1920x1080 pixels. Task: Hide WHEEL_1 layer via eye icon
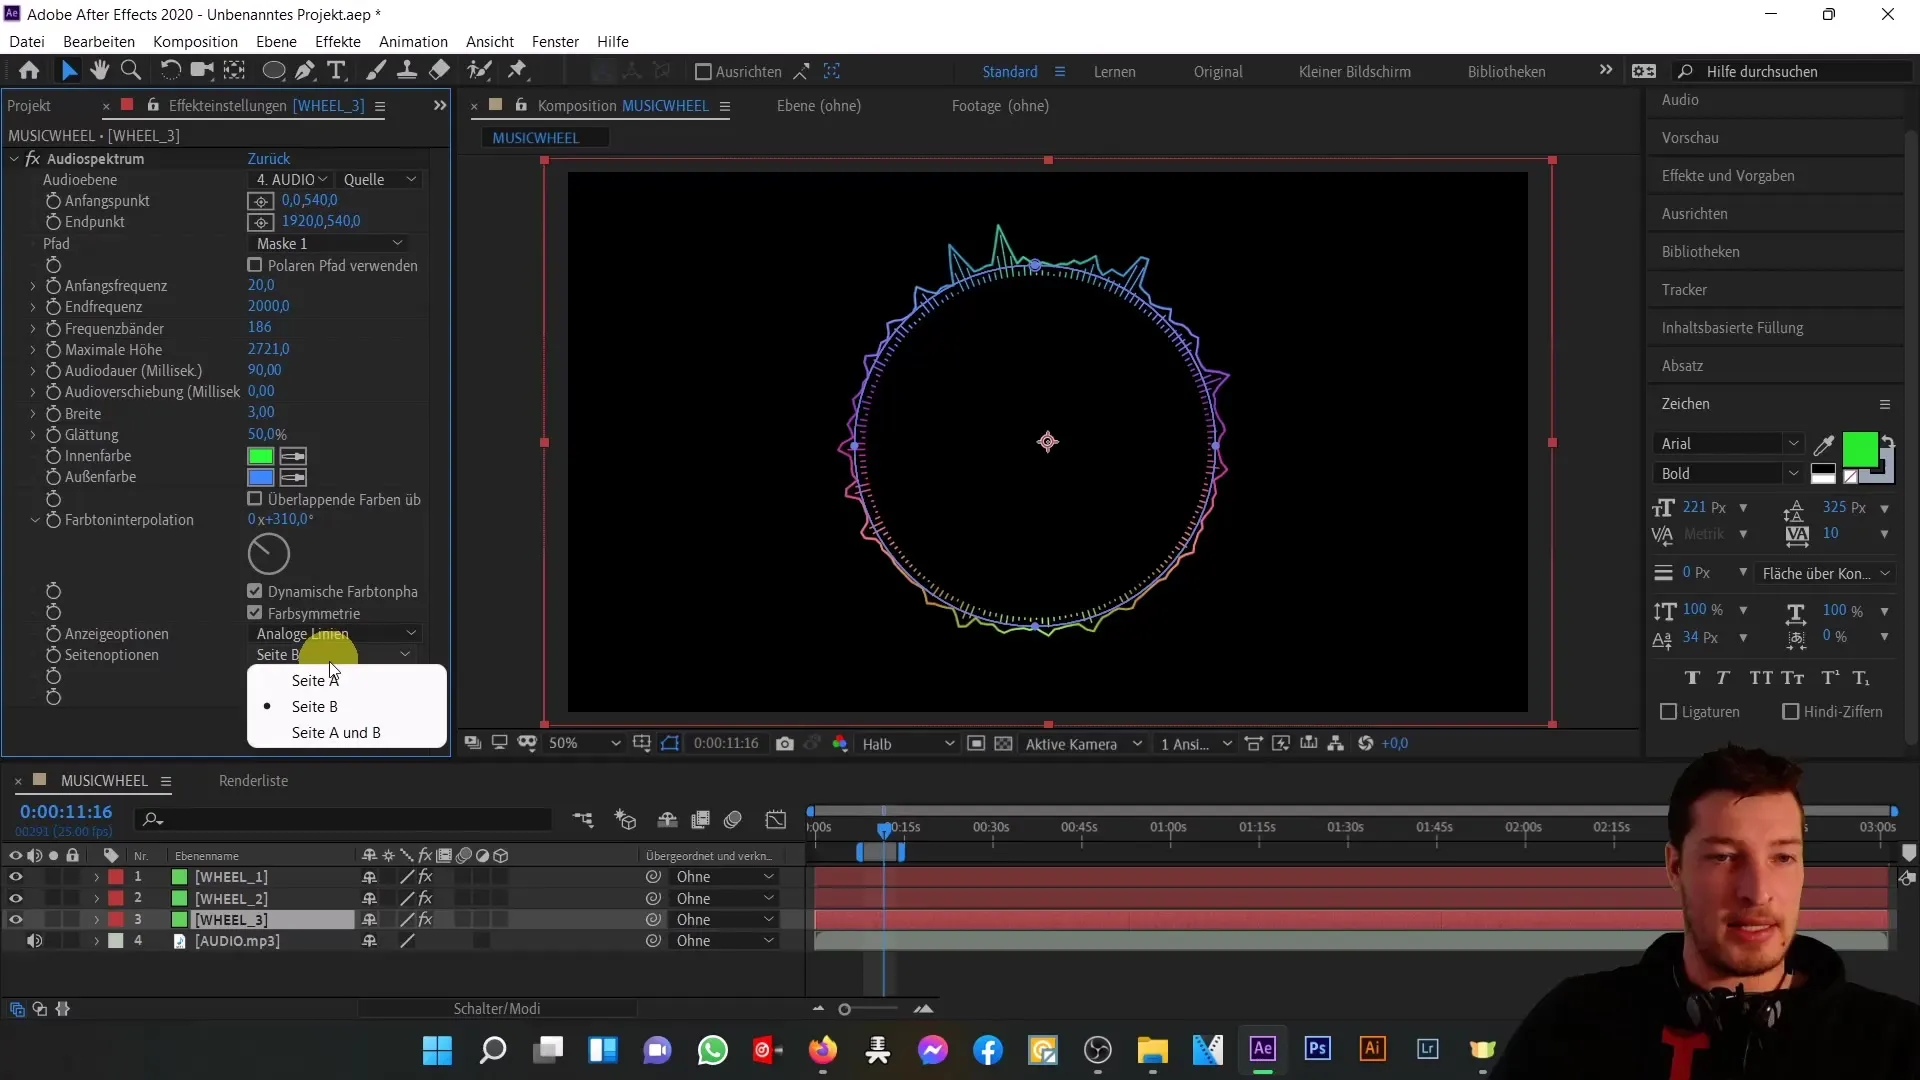click(x=15, y=877)
